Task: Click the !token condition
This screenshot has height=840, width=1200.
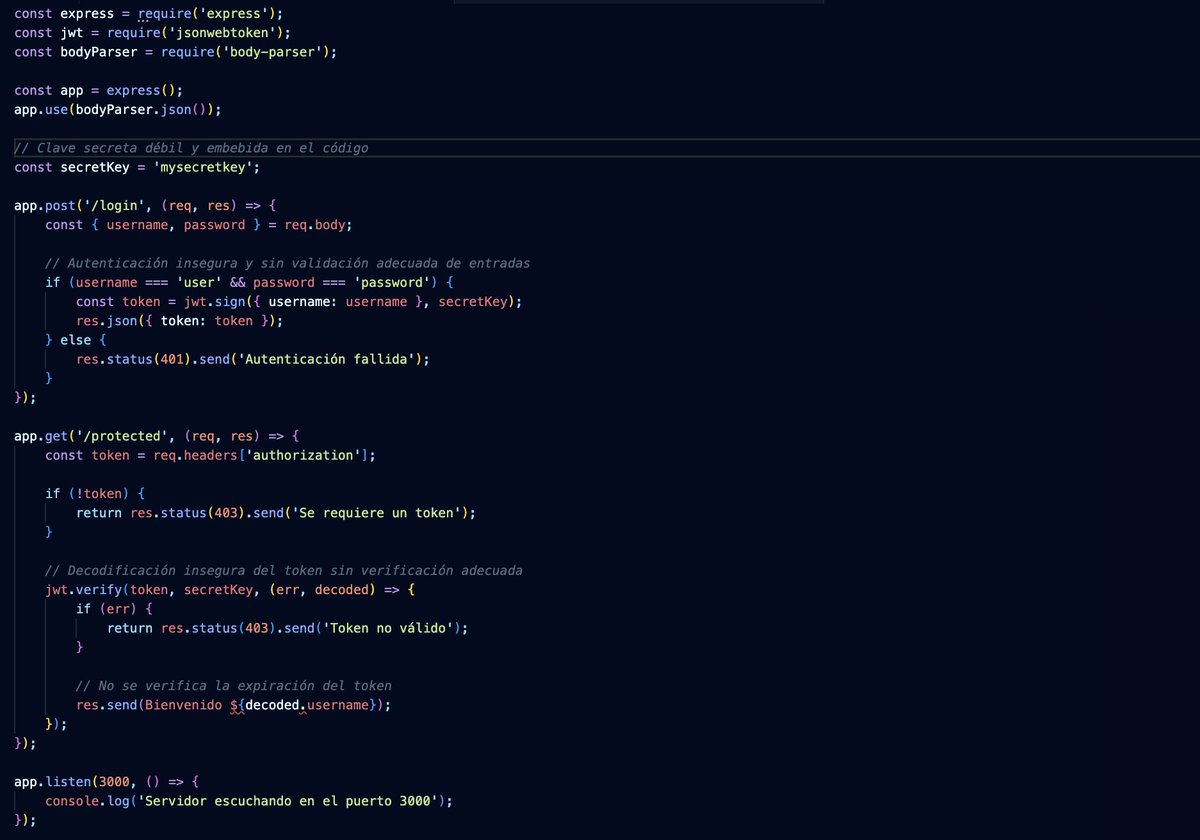Action: coord(99,494)
